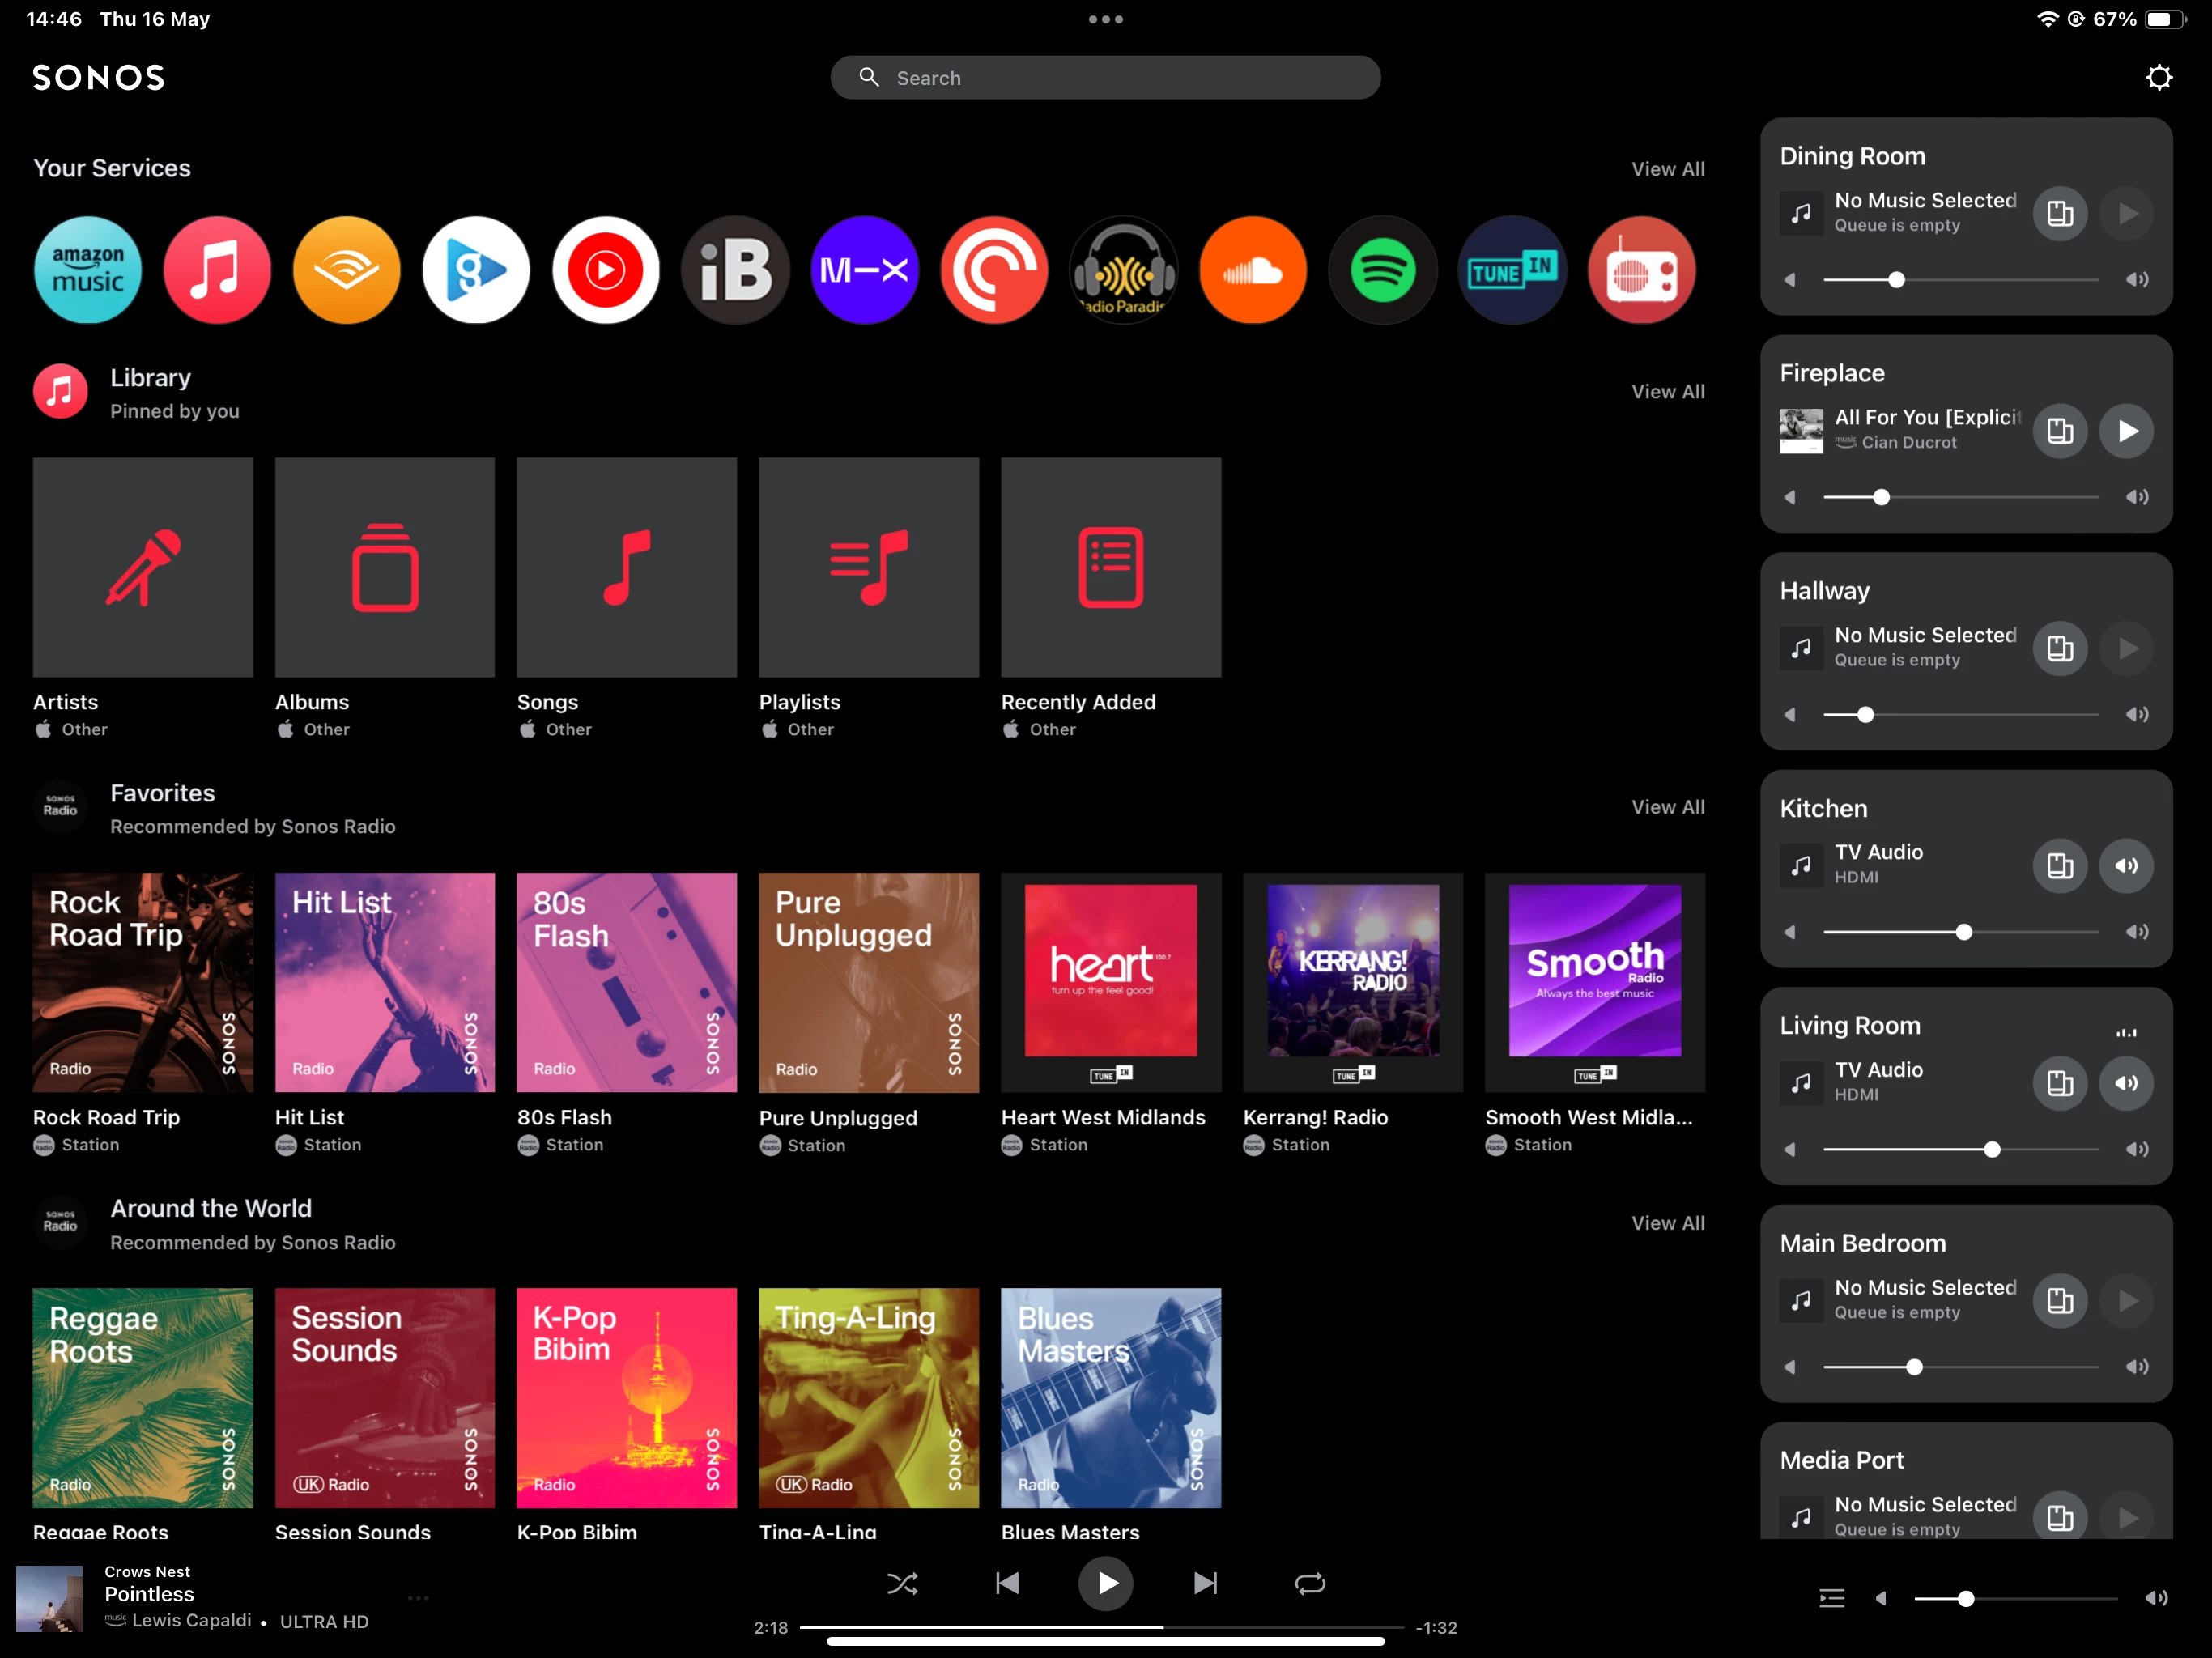Open Settings with the gear icon

point(2159,77)
